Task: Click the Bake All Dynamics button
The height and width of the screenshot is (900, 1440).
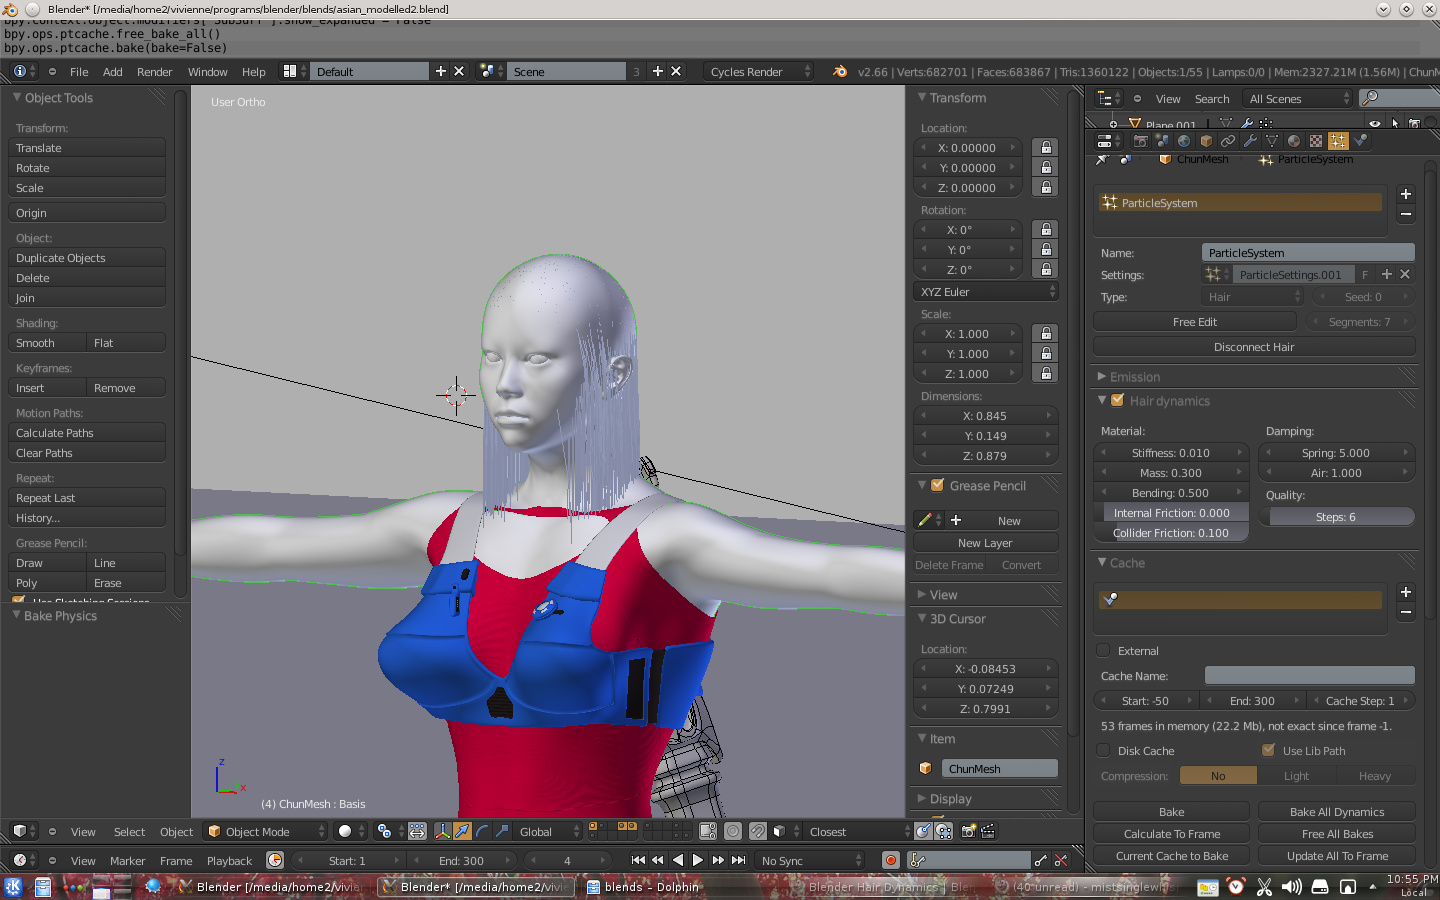Action: [x=1337, y=812]
